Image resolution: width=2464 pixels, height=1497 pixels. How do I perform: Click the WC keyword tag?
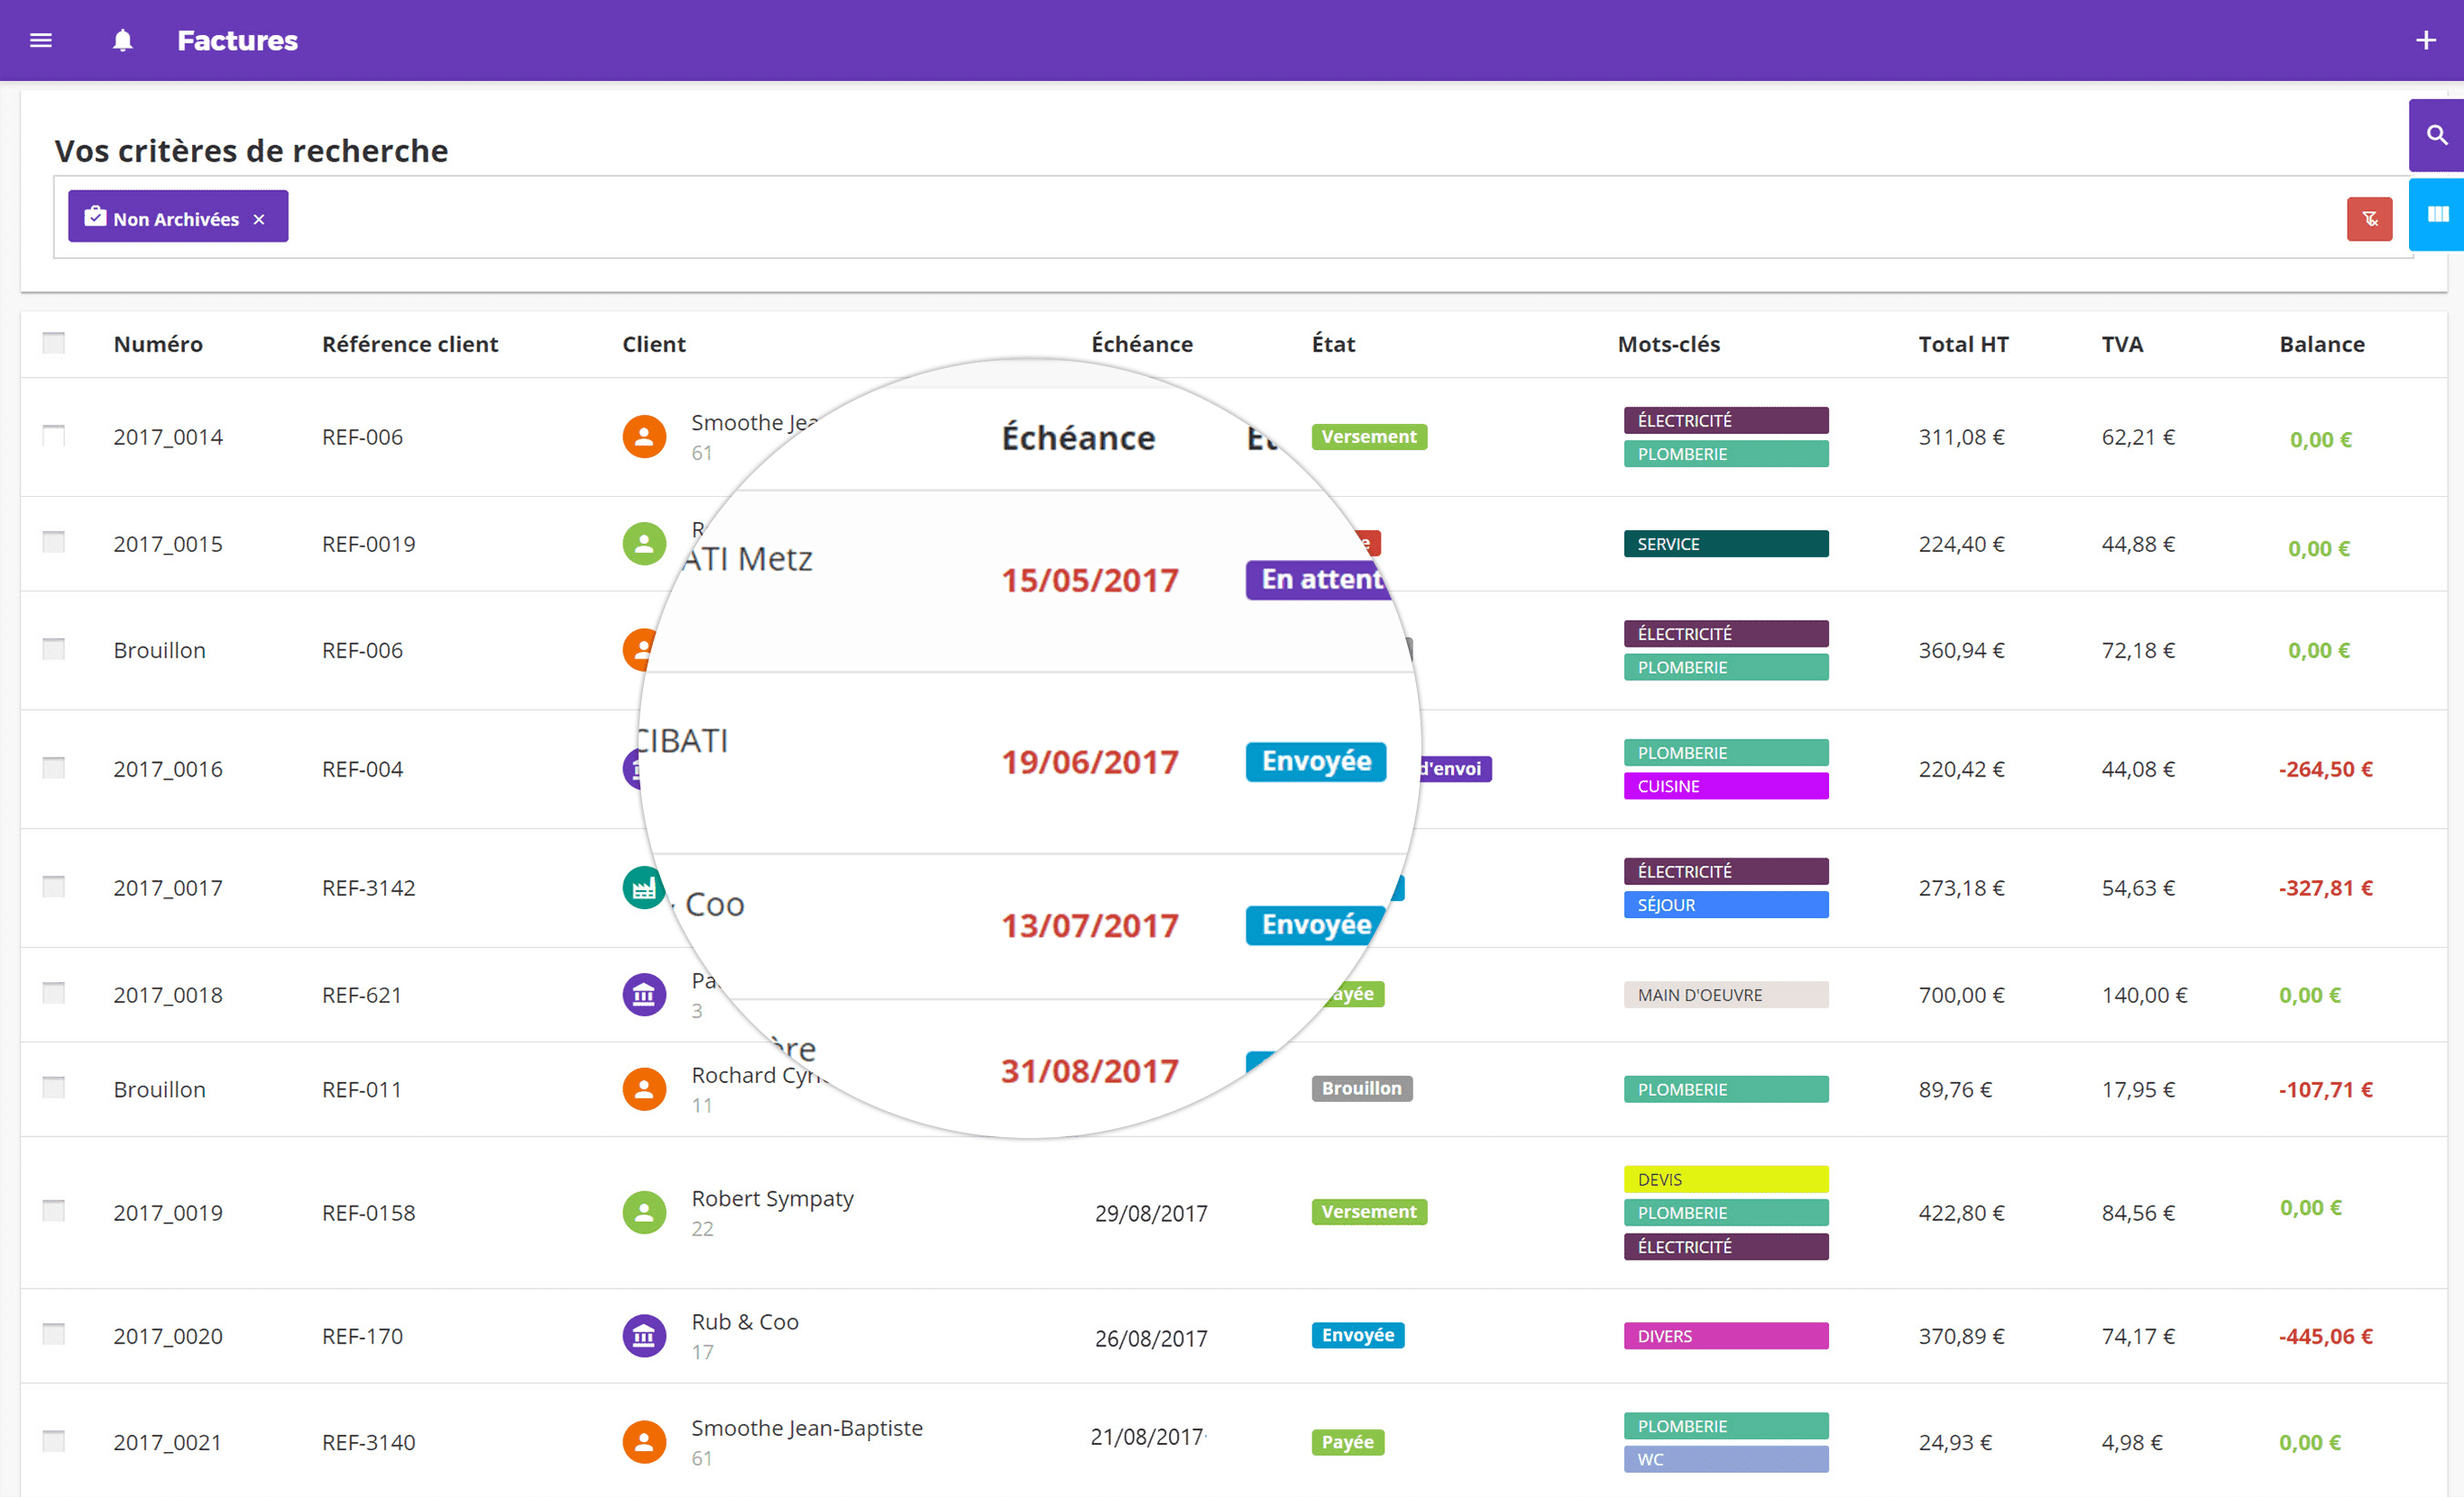click(1725, 1459)
